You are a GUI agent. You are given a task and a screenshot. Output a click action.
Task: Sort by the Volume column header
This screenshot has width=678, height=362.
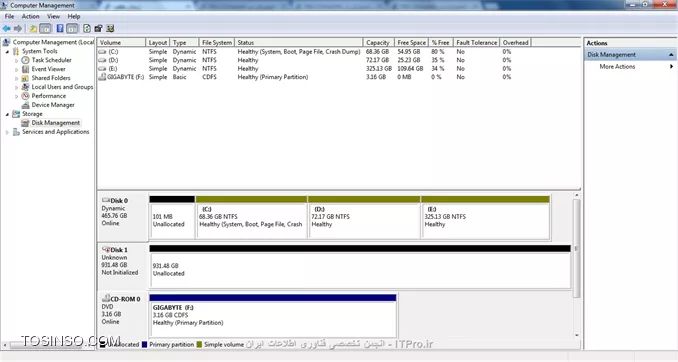[122, 42]
